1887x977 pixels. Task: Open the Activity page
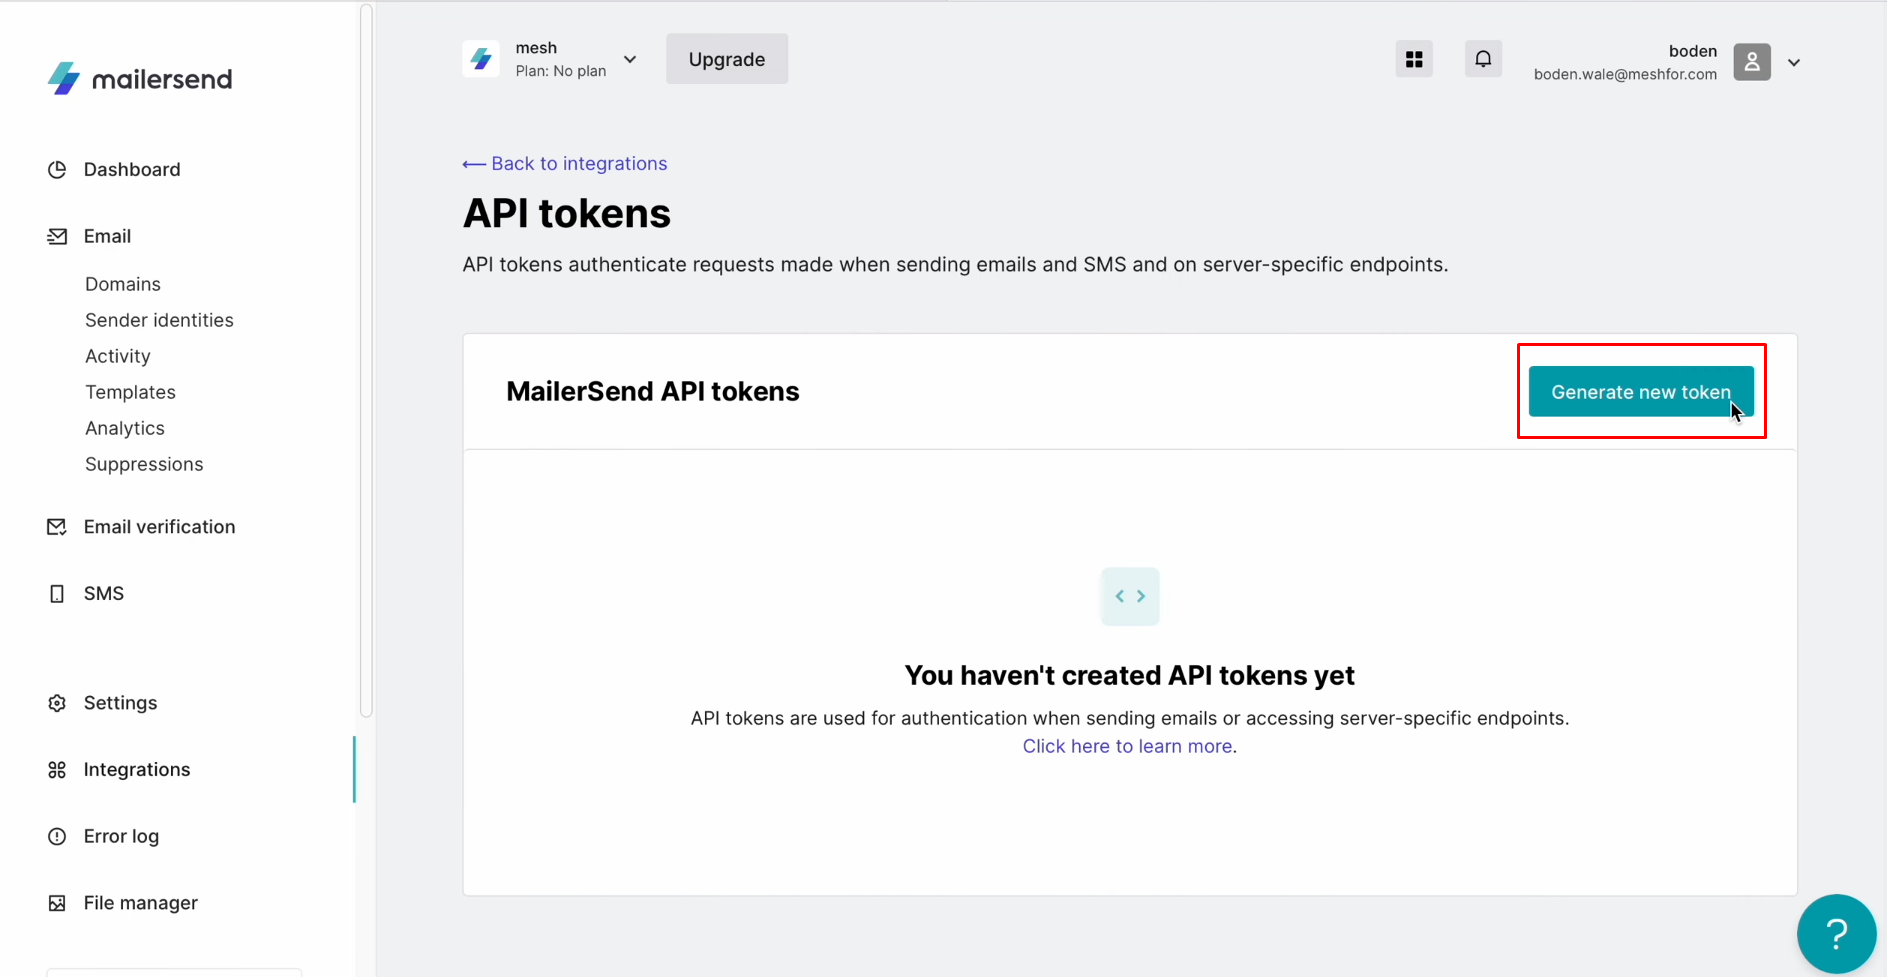(x=118, y=356)
